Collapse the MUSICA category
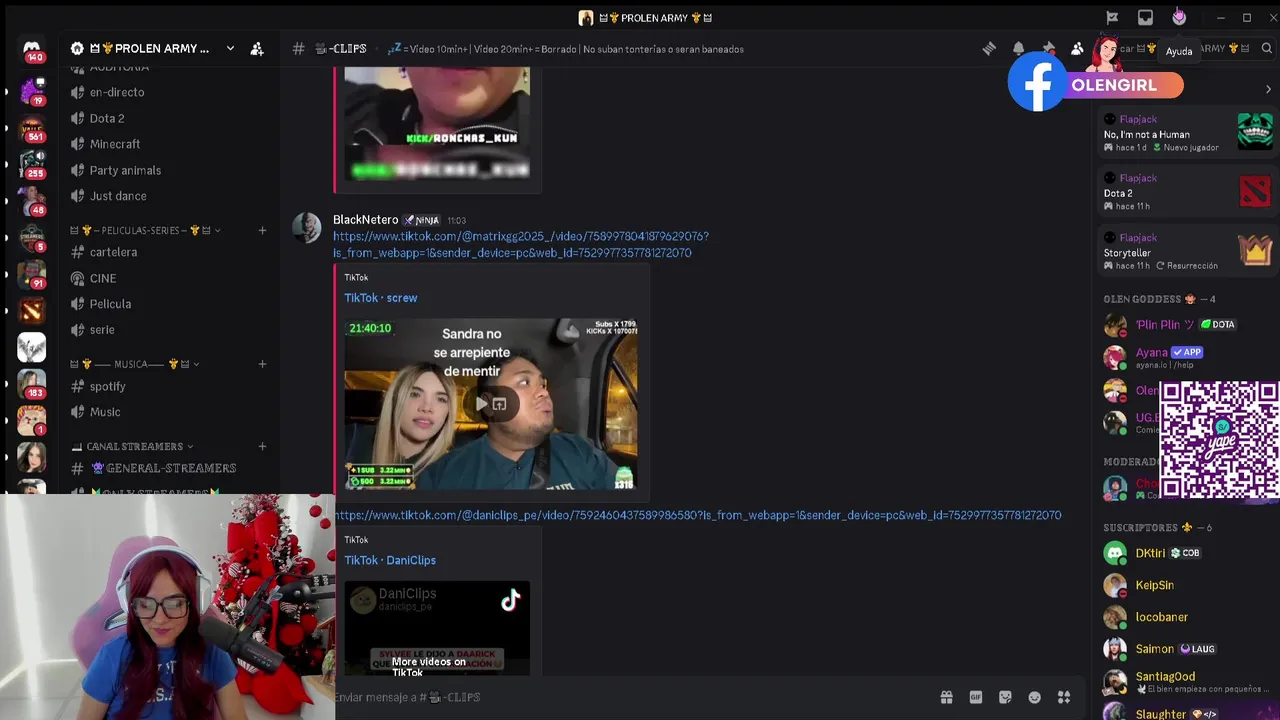 pyautogui.click(x=135, y=364)
